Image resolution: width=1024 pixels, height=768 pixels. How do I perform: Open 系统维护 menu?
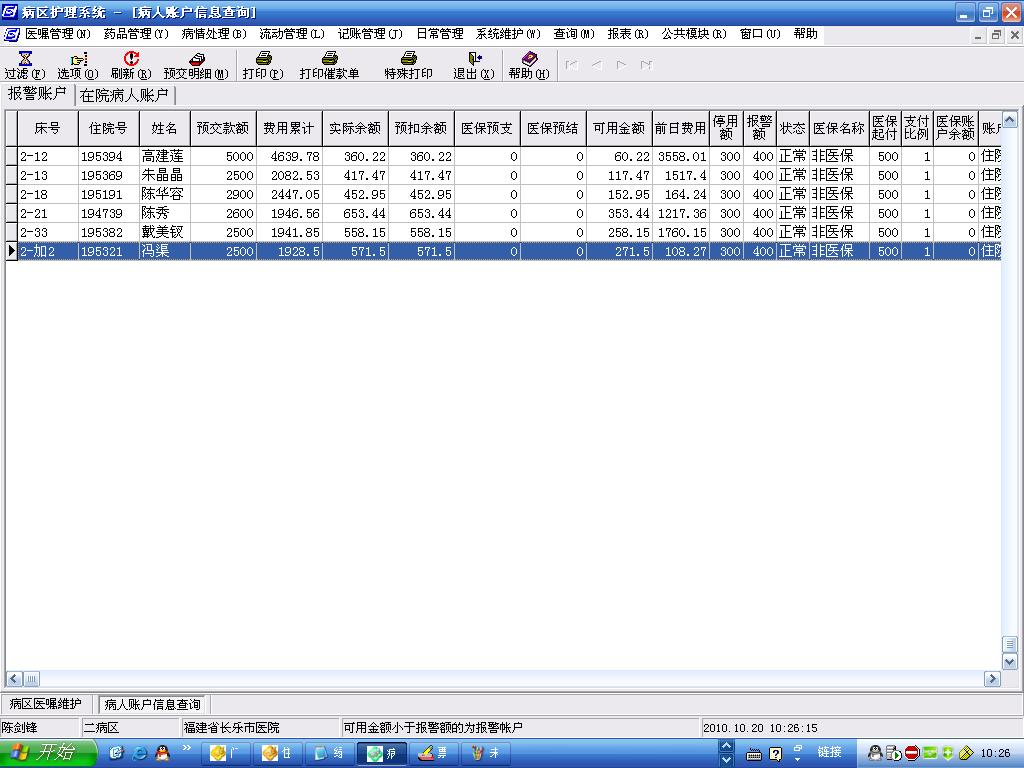(508, 34)
